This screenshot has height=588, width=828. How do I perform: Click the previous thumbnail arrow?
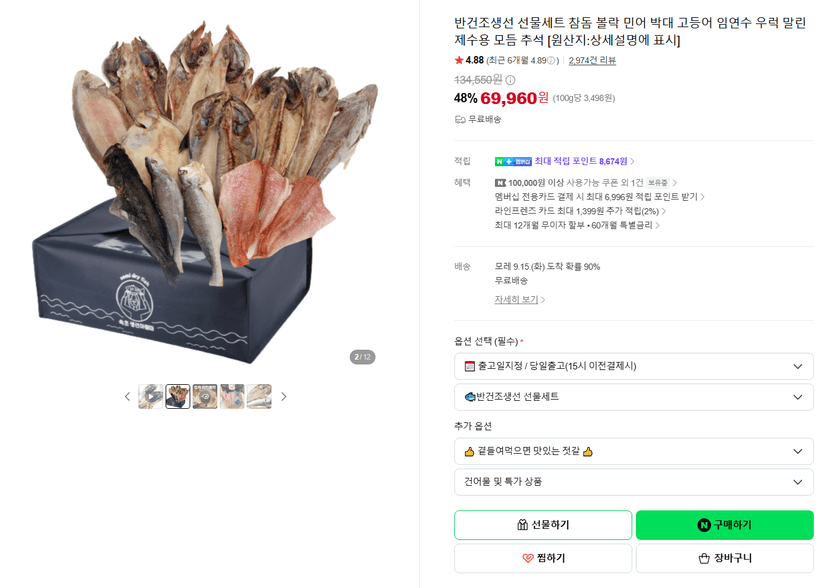tap(127, 396)
